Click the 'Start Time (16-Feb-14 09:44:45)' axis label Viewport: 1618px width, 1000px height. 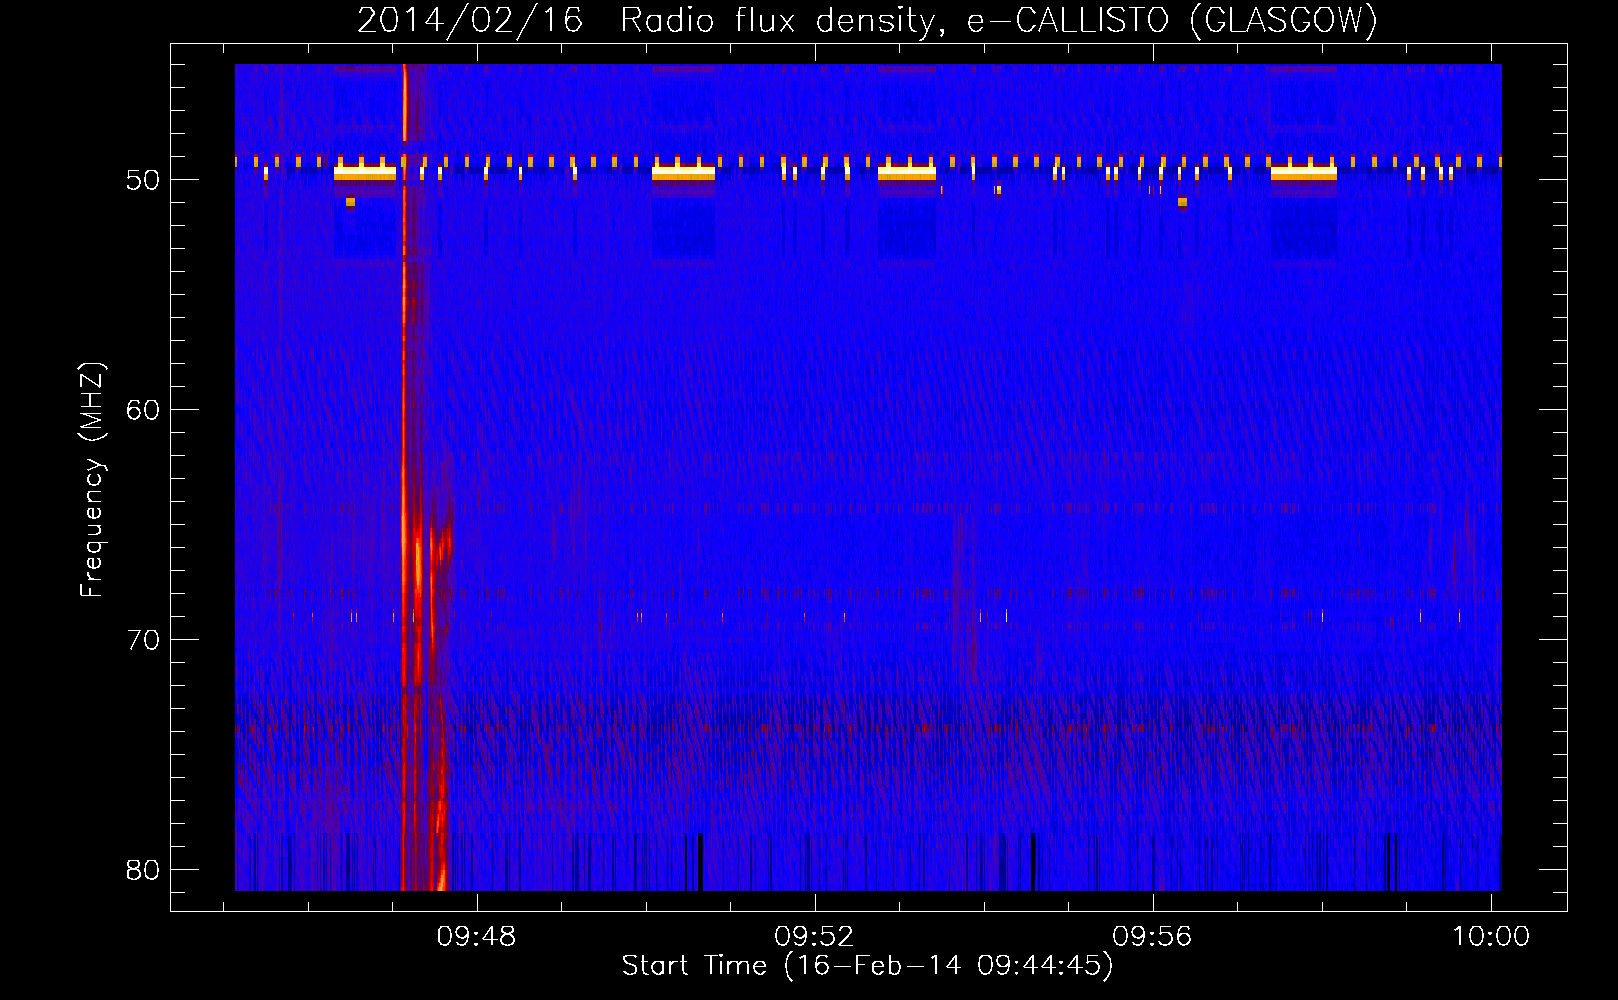coord(867,966)
